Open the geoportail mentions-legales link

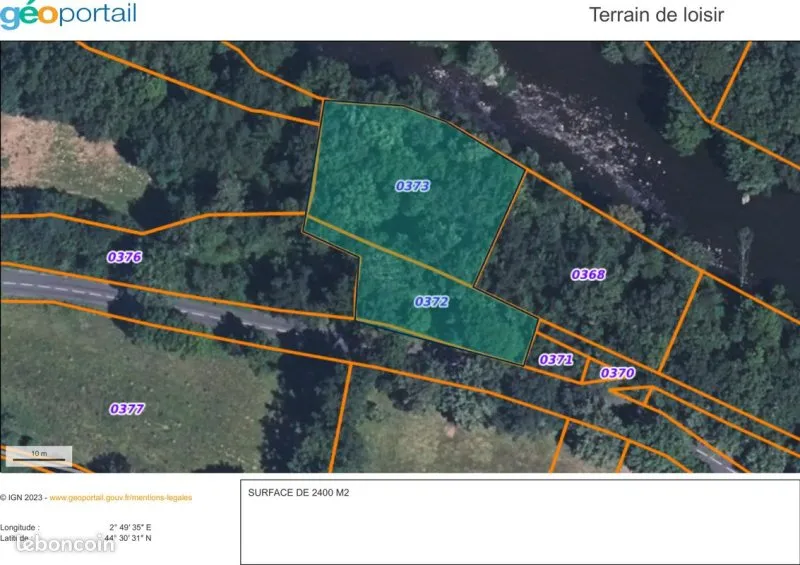(121, 497)
